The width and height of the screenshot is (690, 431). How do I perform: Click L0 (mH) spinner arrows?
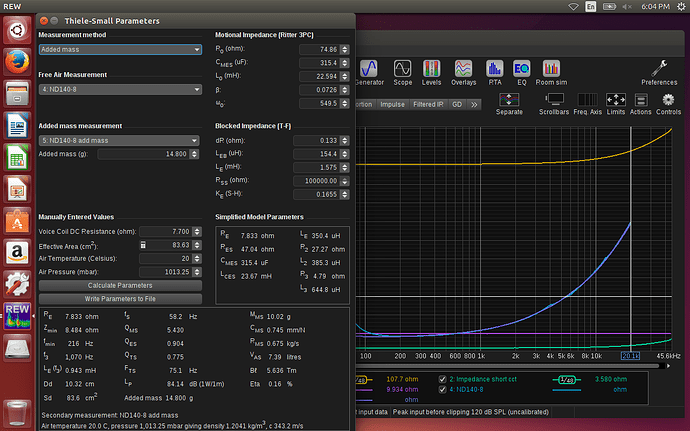[345, 76]
